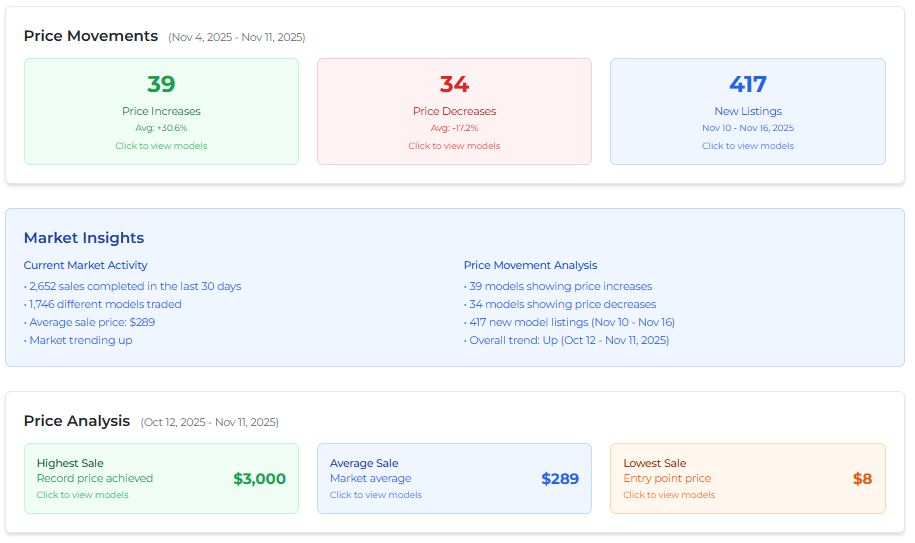This screenshot has width=915, height=543.
Task: Open 'Click to view models' under New Listings
Action: click(x=747, y=146)
